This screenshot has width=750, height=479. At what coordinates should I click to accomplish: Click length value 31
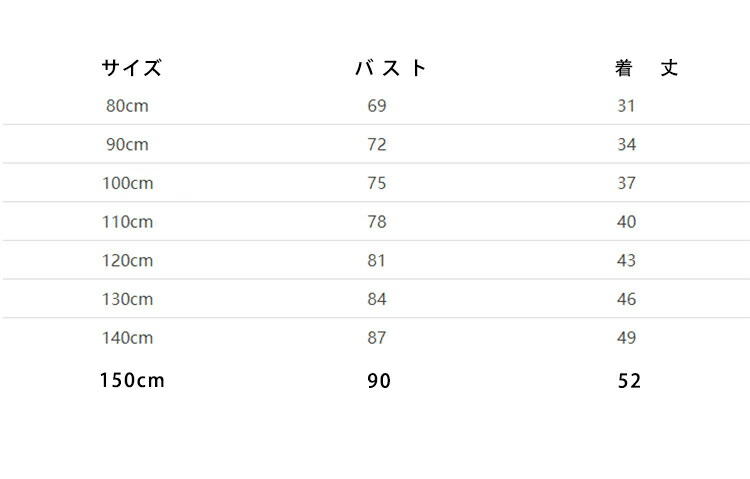(626, 106)
